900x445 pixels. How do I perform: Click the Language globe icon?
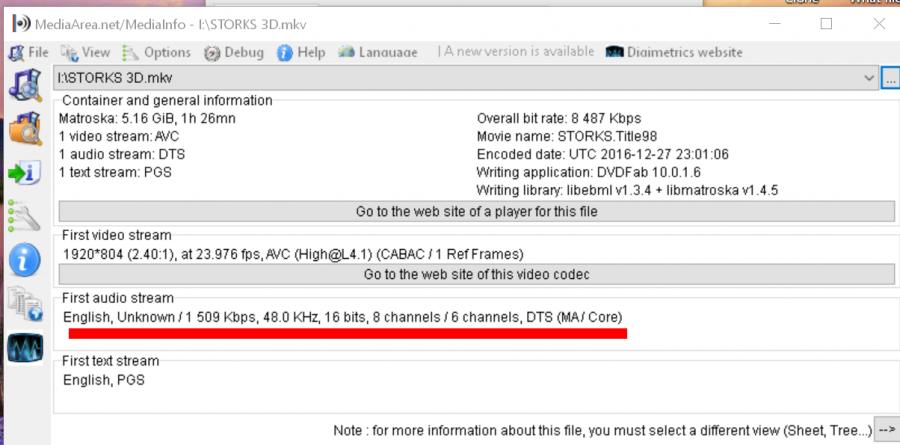(347, 52)
